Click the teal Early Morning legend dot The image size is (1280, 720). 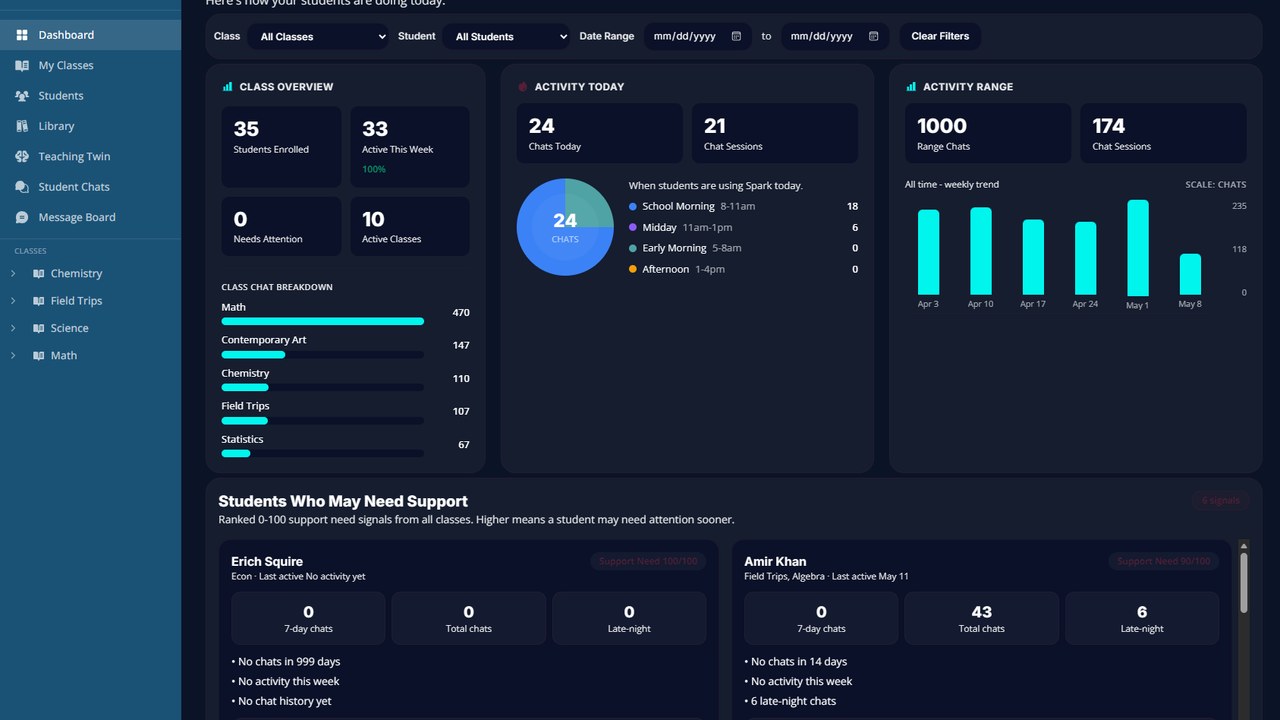click(x=633, y=248)
